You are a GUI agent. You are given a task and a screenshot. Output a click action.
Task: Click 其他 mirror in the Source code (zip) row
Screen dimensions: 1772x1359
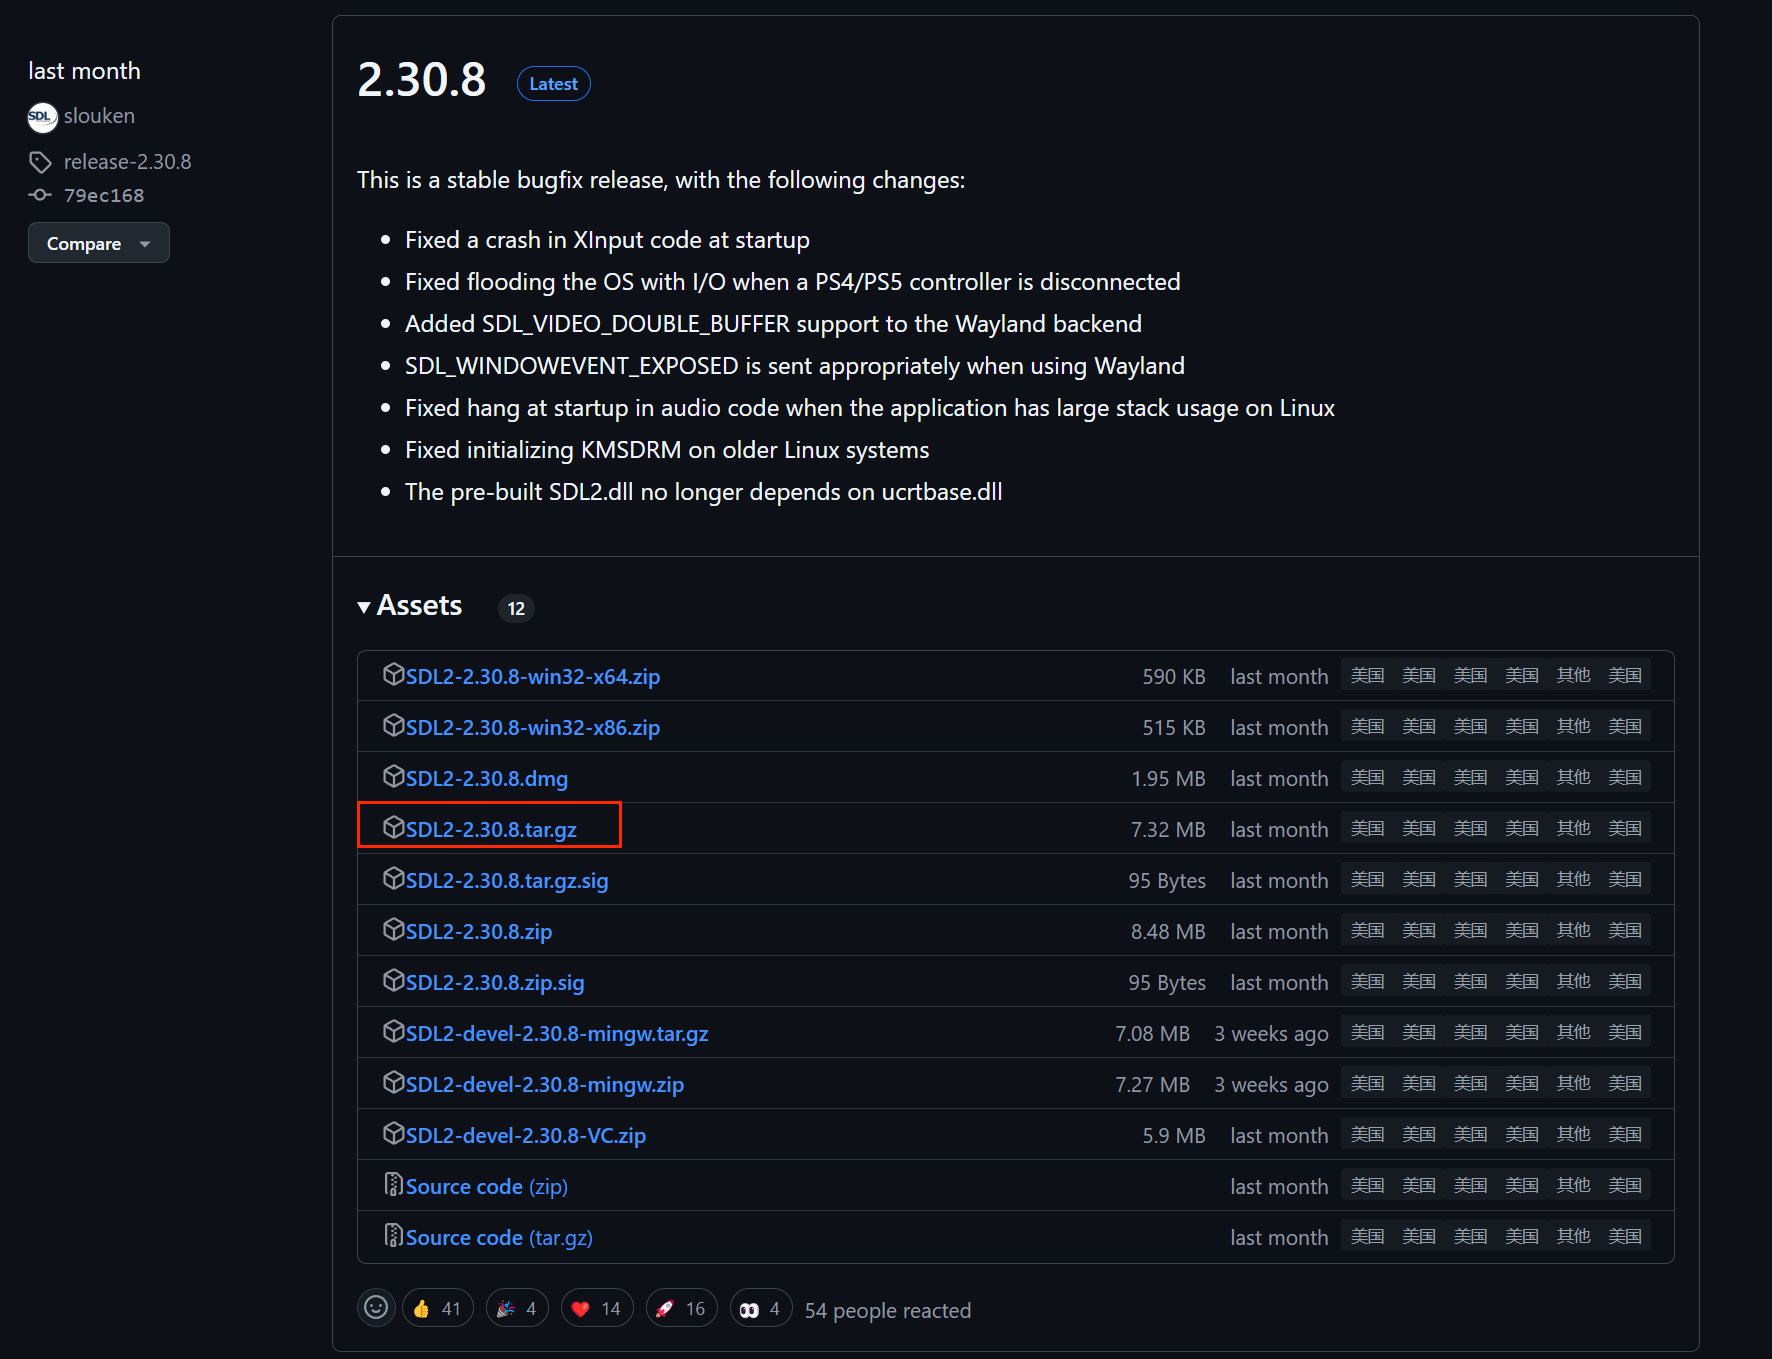click(x=1573, y=1186)
